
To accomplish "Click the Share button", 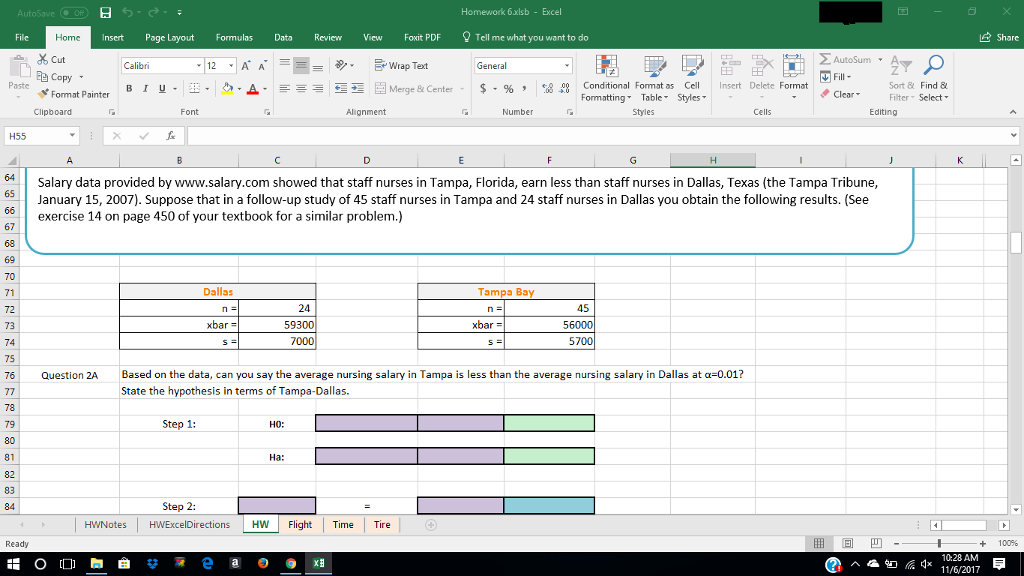I will point(998,37).
